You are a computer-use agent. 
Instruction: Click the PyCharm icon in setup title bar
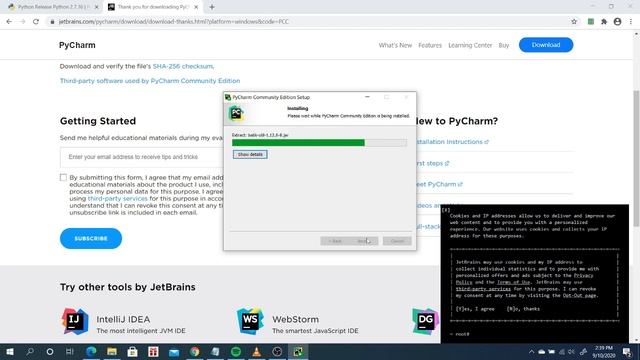coord(228,97)
